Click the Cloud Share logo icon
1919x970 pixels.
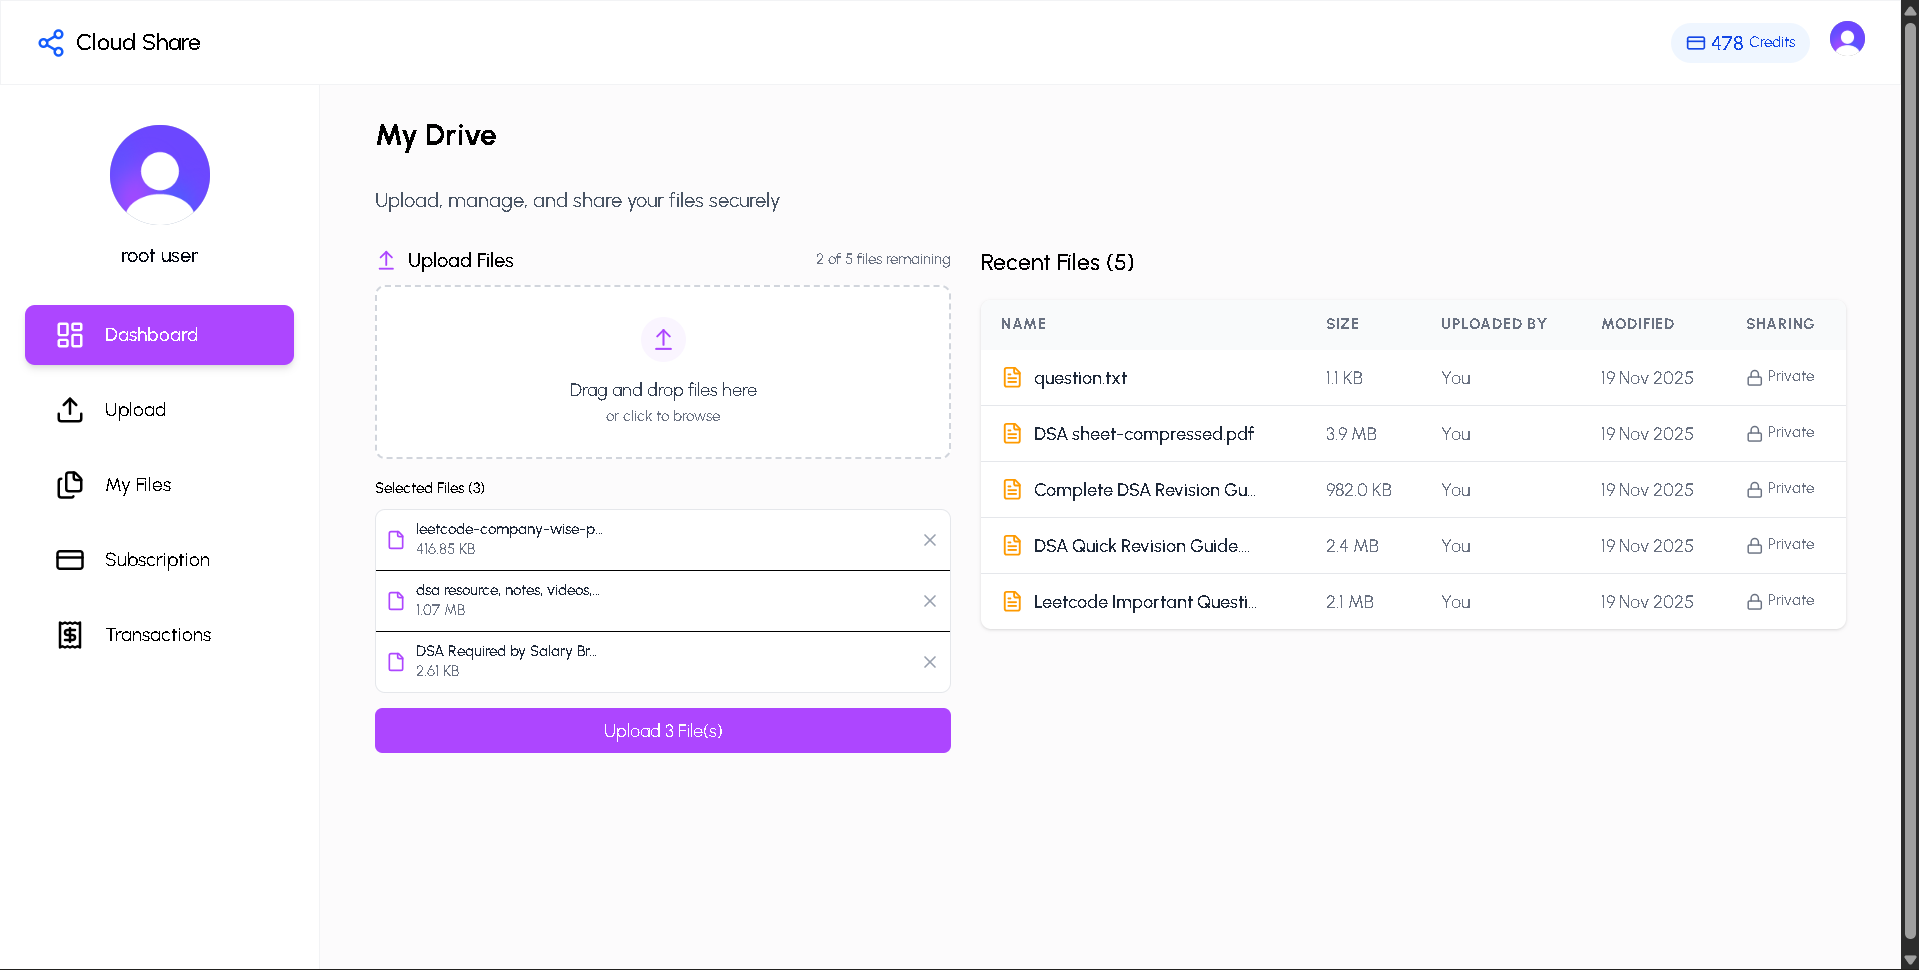pos(51,43)
